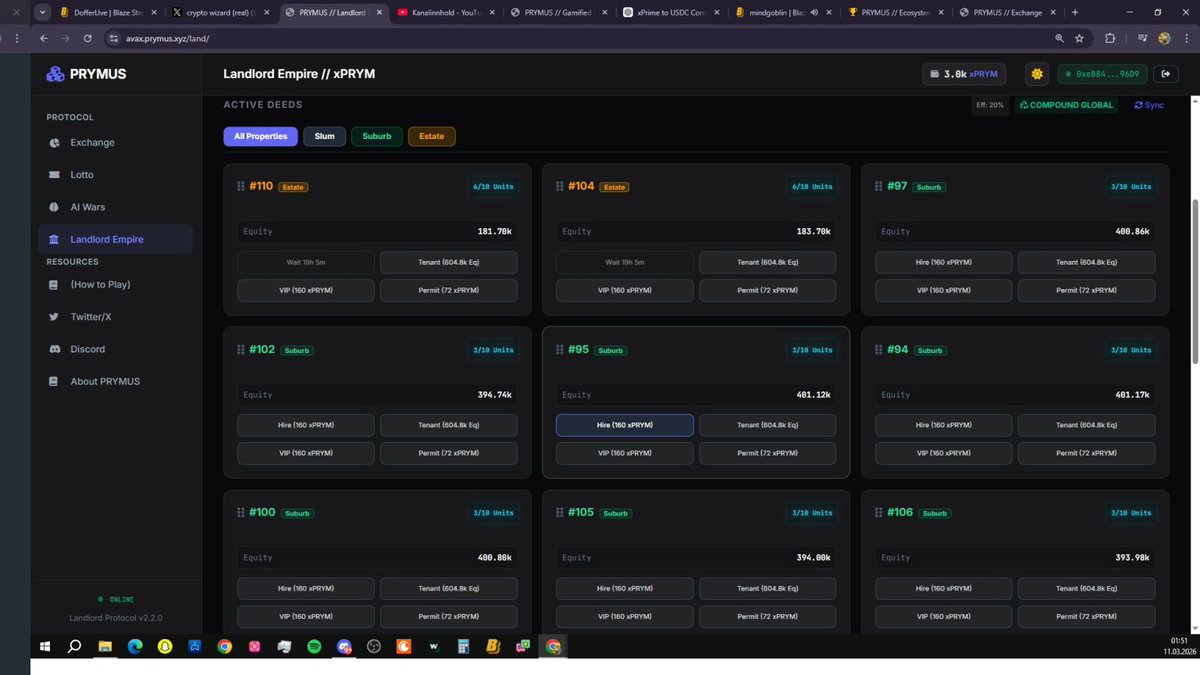This screenshot has height=675, width=1200.
Task: Click Hire (160 xPRYM) on deed #97
Action: pyautogui.click(x=943, y=262)
